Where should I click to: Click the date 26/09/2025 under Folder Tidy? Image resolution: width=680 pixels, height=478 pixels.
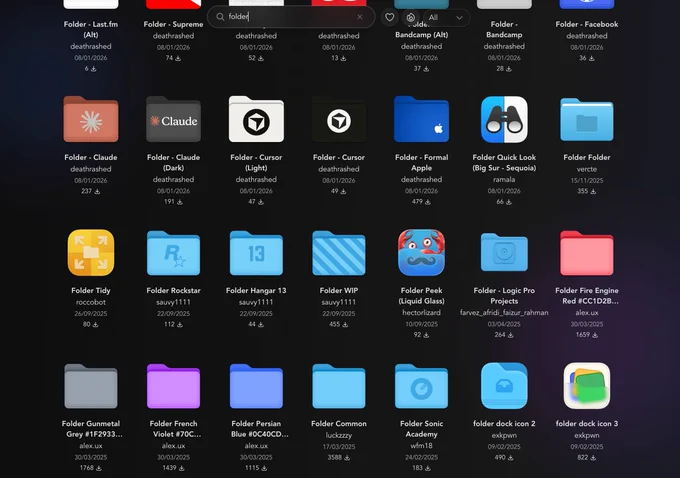pyautogui.click(x=91, y=314)
